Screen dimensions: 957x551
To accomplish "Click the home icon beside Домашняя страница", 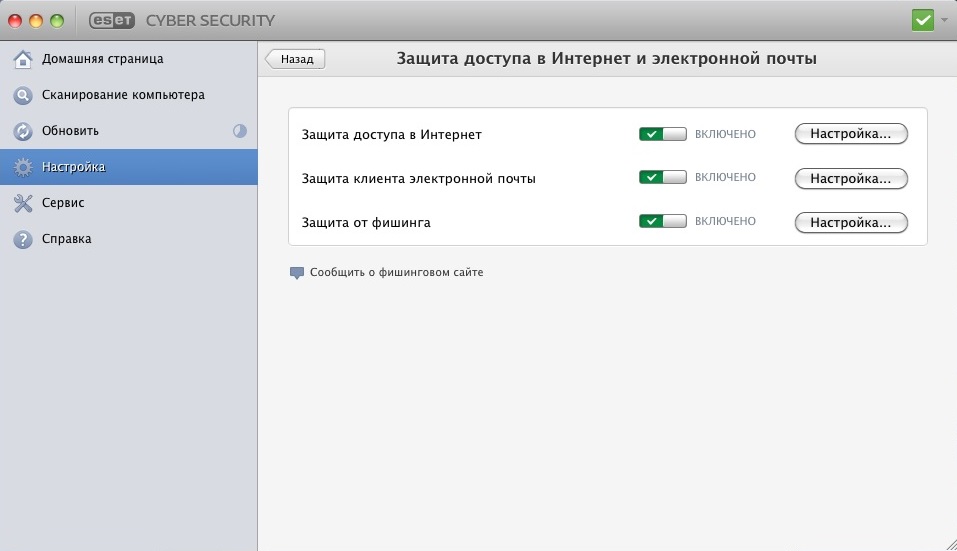I will coord(23,59).
